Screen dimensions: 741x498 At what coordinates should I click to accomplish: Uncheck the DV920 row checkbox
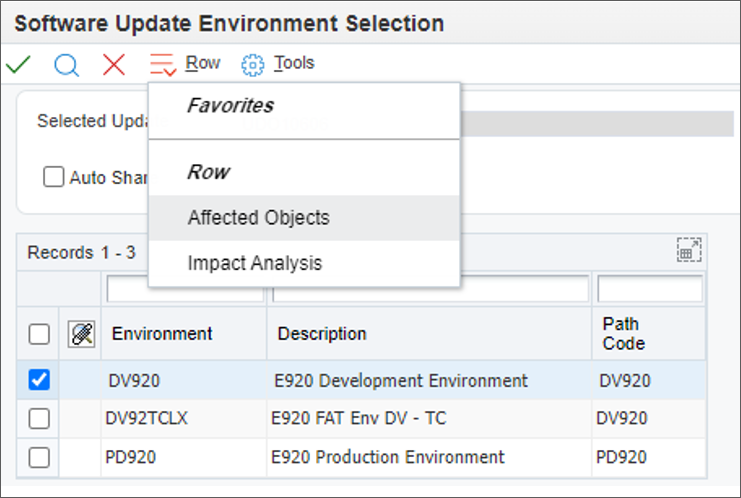39,380
